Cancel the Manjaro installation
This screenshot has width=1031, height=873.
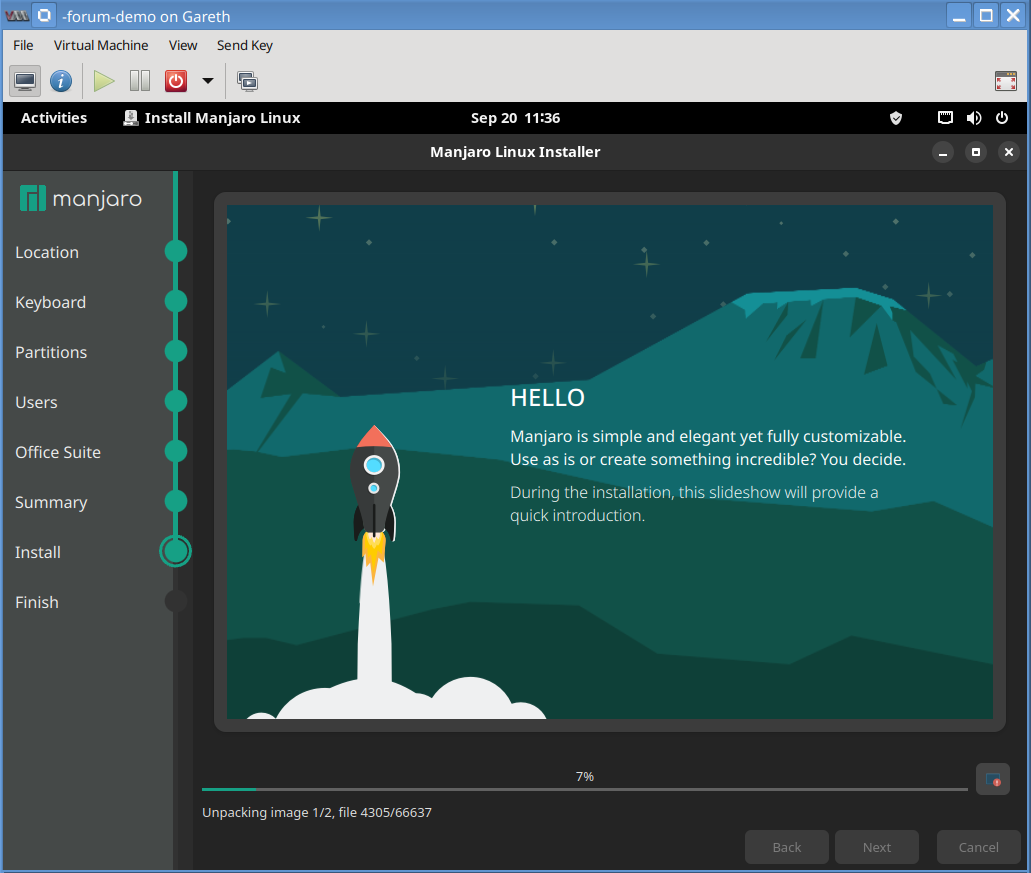click(978, 847)
